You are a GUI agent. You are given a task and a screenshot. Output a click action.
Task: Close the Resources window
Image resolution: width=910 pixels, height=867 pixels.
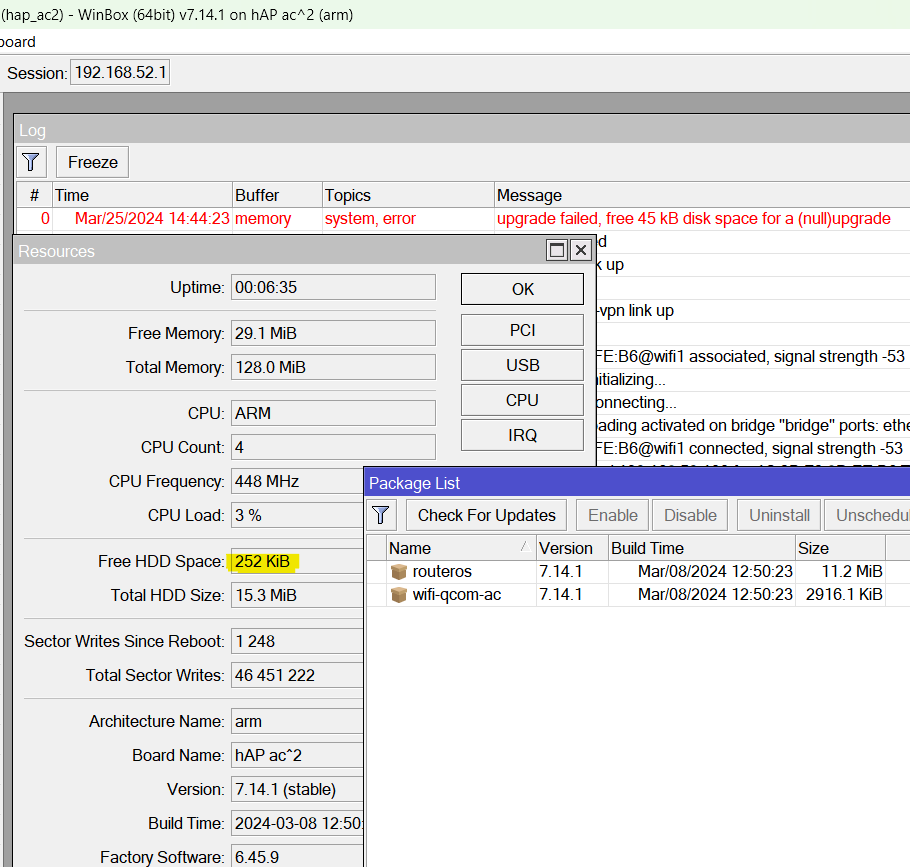[580, 250]
